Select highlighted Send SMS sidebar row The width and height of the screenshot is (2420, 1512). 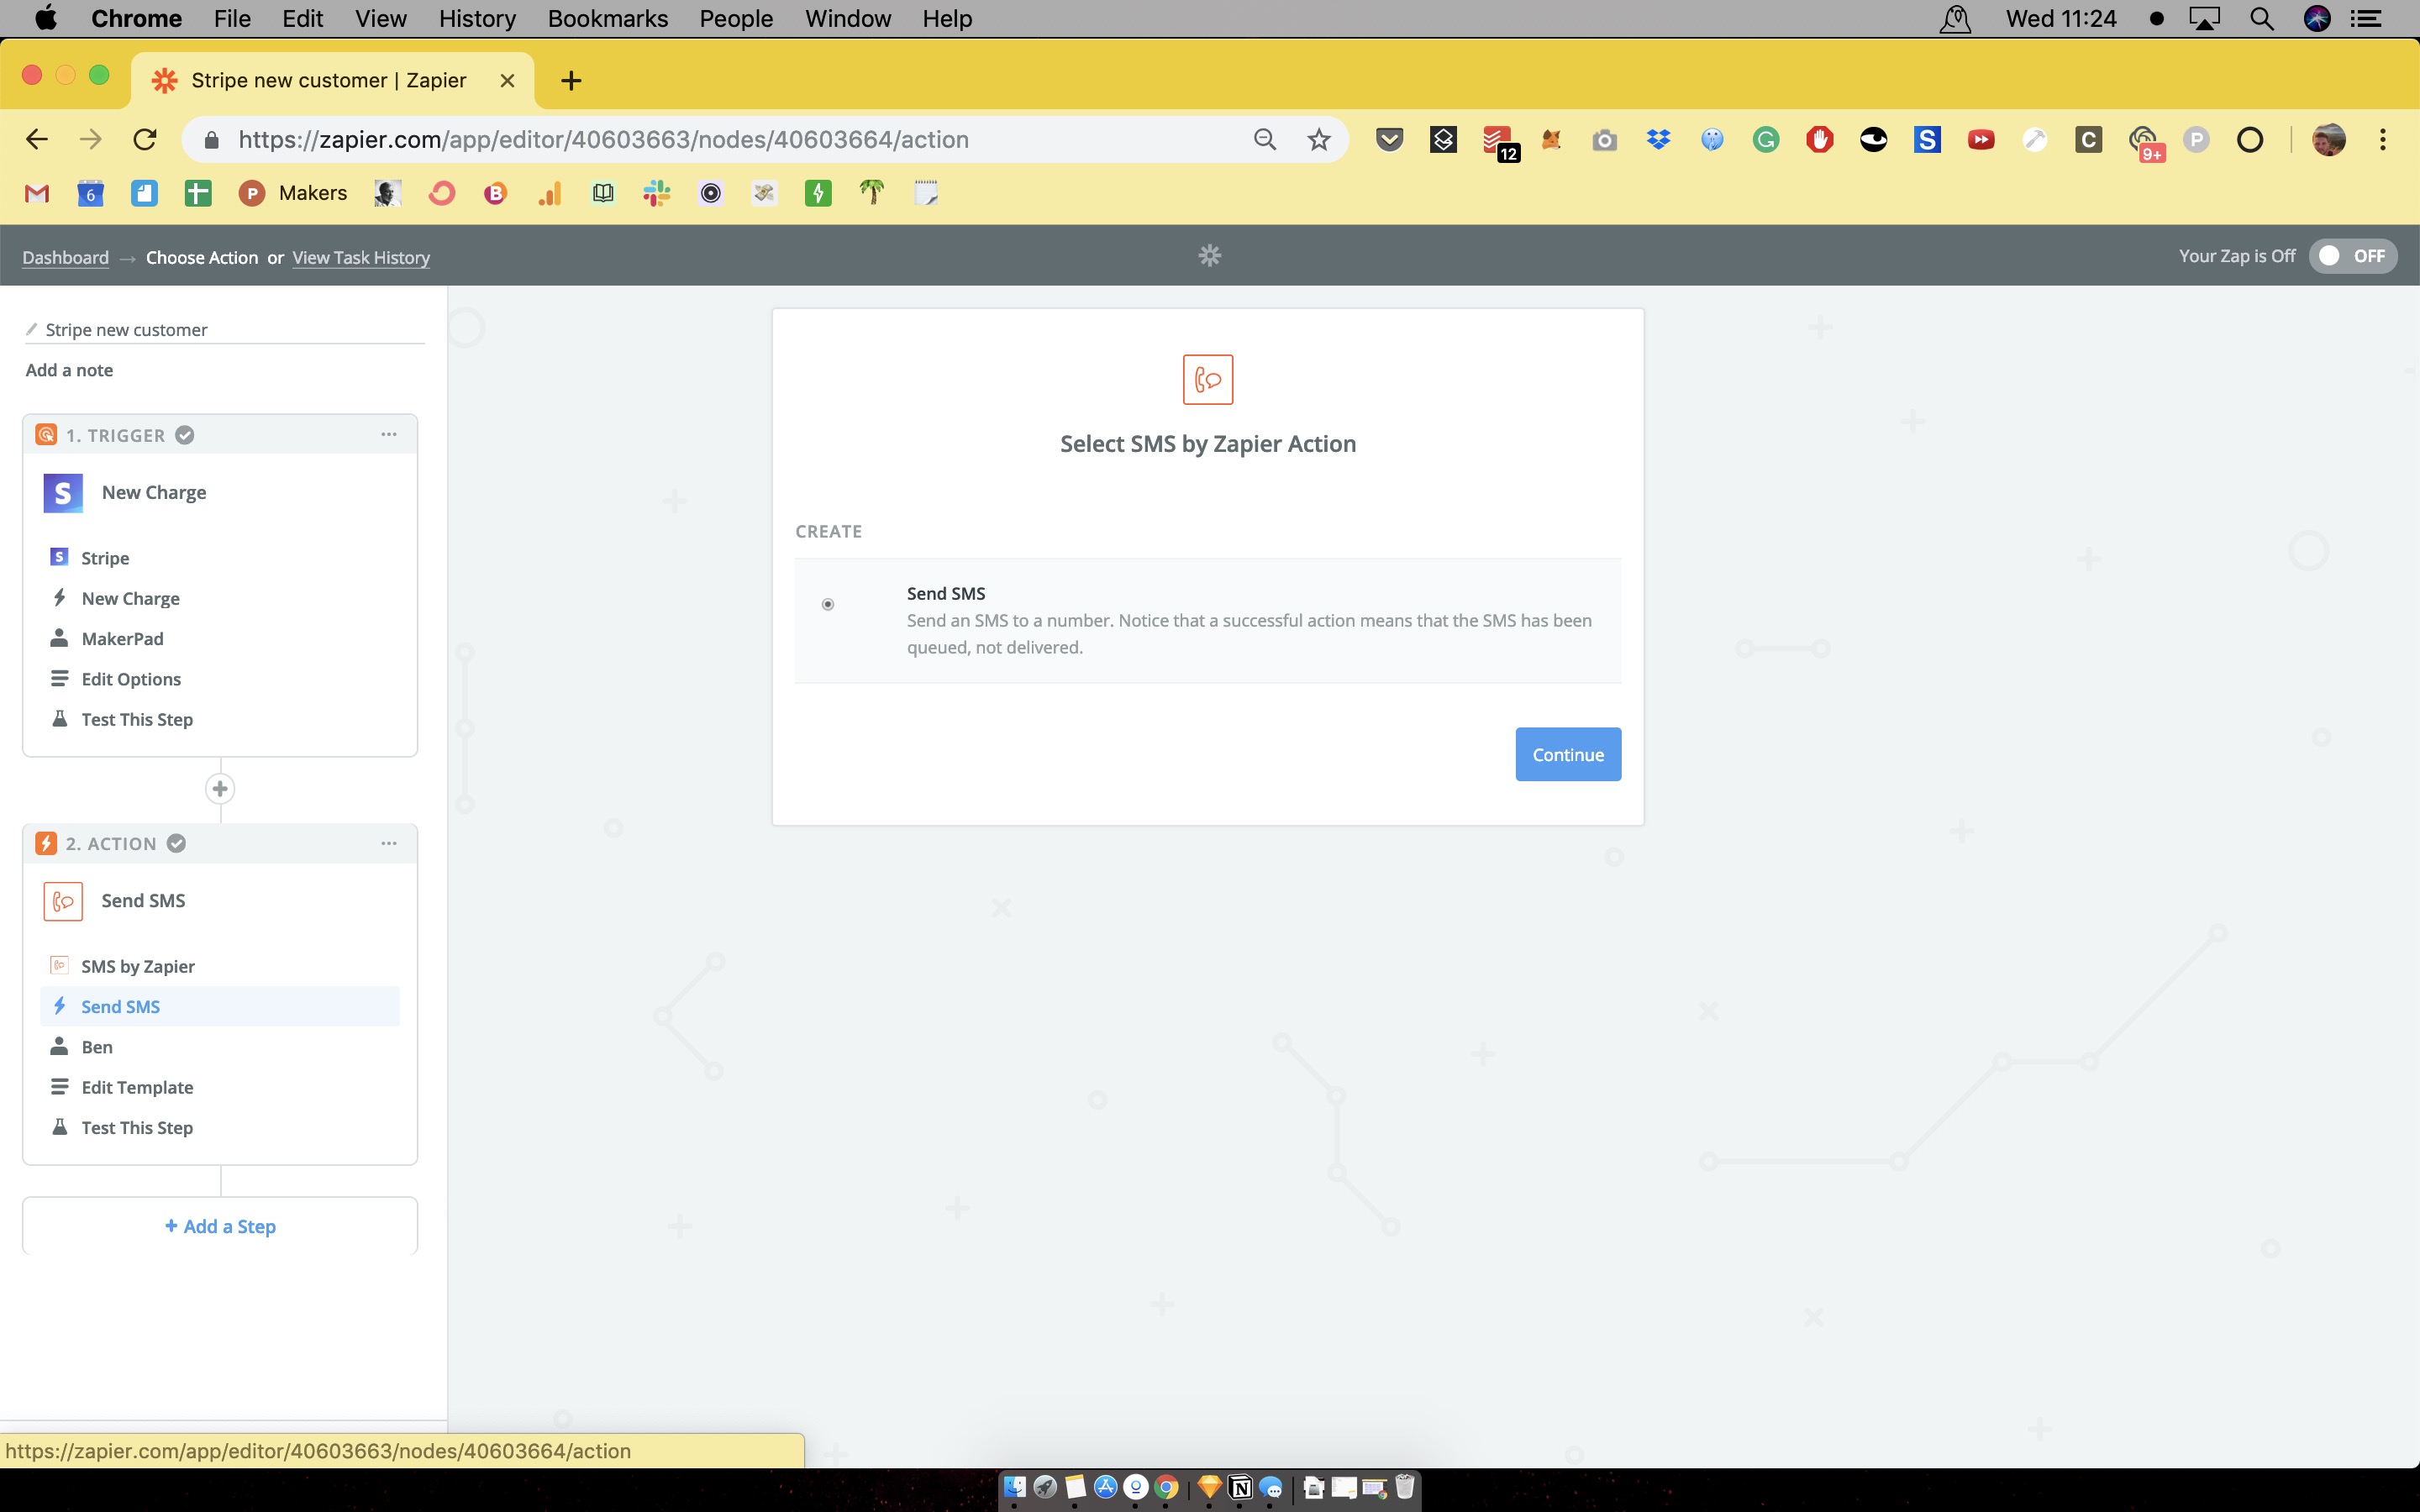[220, 1006]
